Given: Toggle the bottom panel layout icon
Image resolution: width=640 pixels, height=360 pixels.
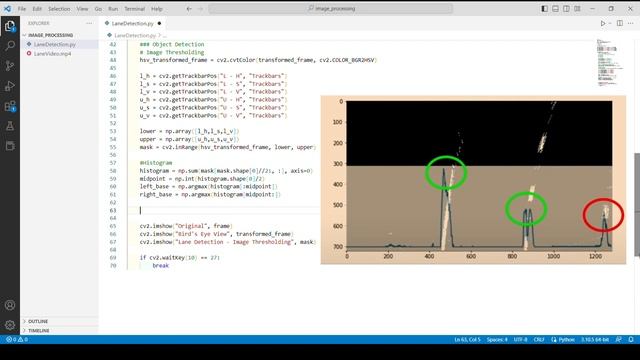Looking at the screenshot, I should click(x=556, y=9).
